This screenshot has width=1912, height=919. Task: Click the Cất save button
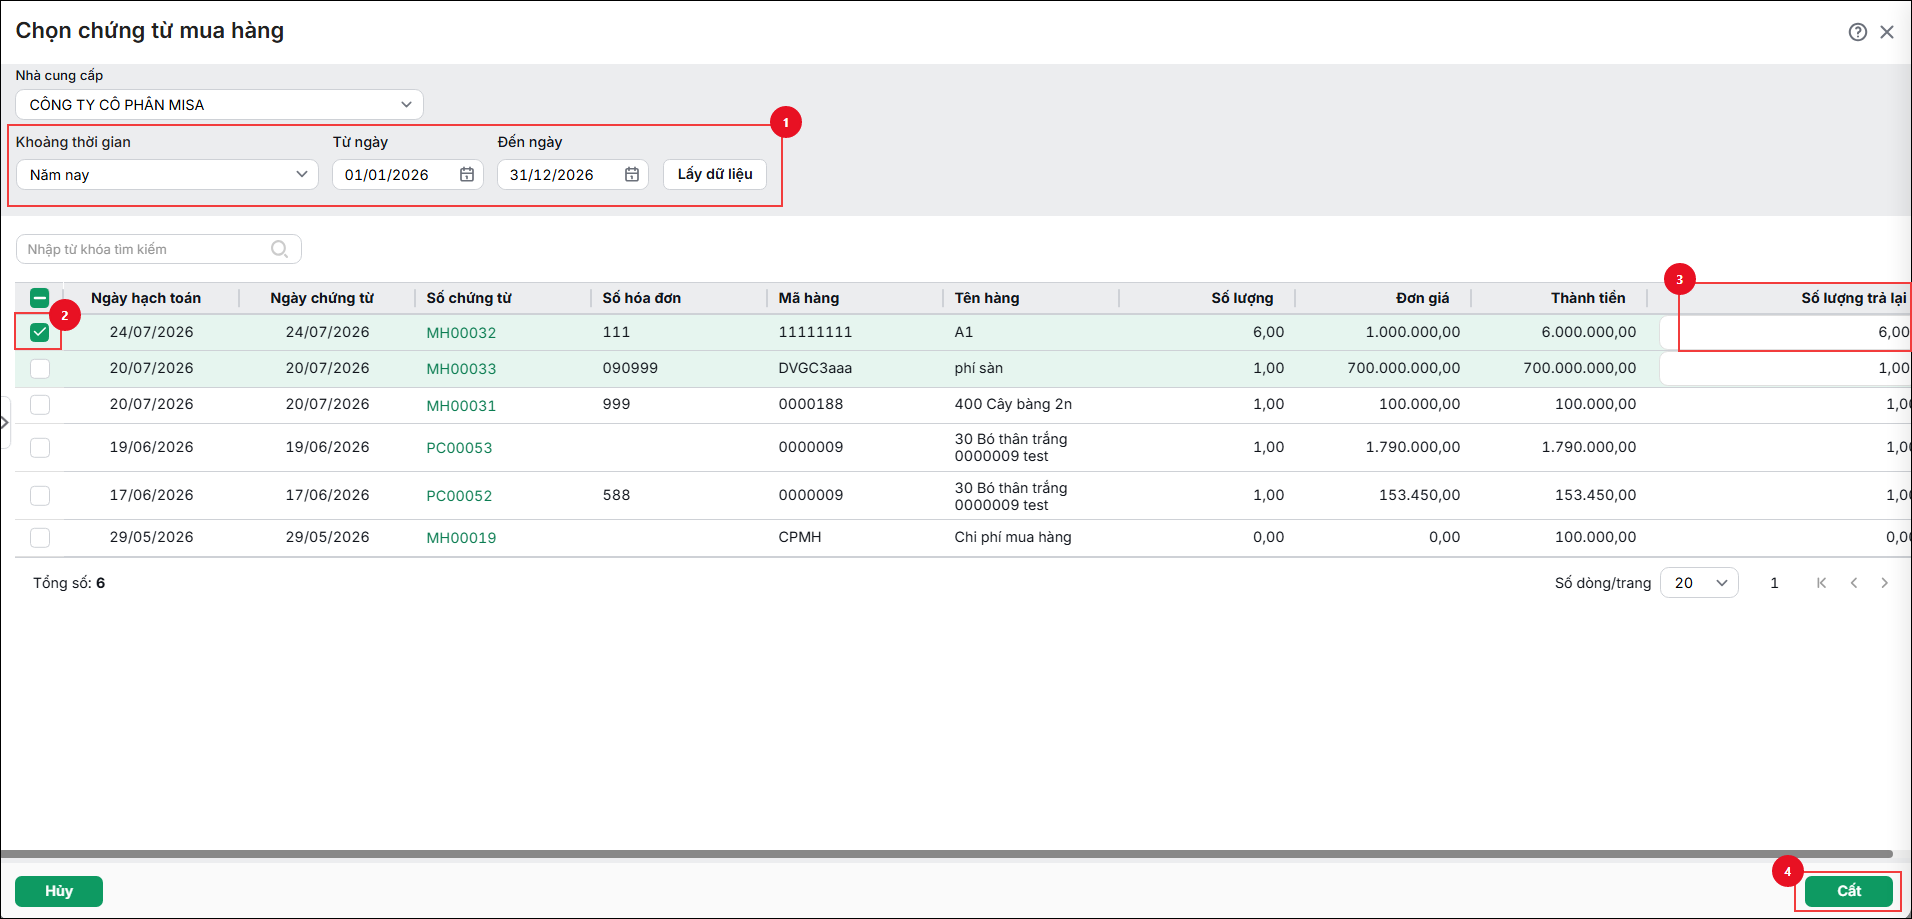1848,891
